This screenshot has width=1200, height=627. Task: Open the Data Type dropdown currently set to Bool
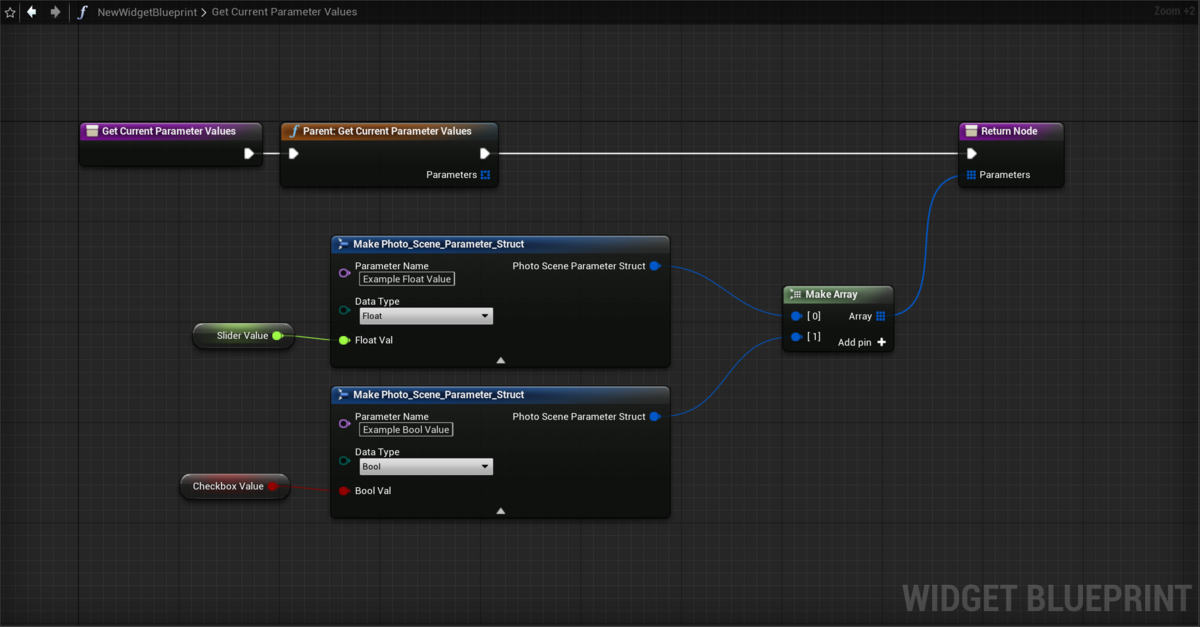(x=425, y=466)
